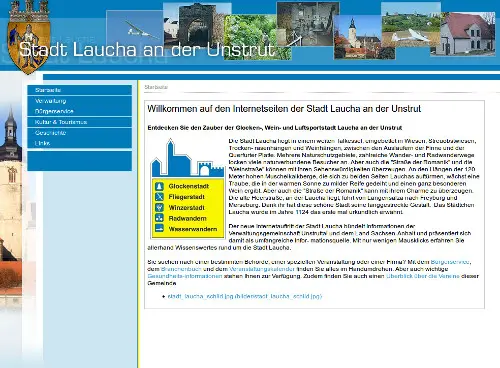Click the cycling icon beside Radwandern

pos(159,218)
